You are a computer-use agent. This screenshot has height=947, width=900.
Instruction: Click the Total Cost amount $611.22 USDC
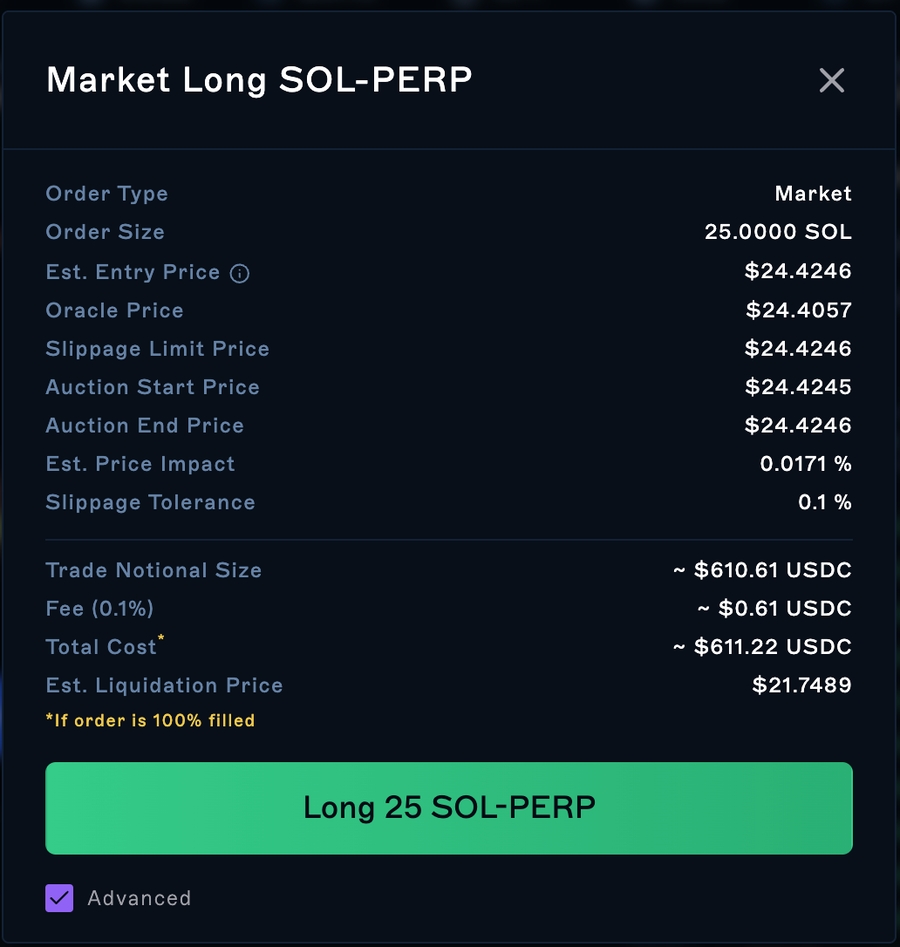[762, 647]
